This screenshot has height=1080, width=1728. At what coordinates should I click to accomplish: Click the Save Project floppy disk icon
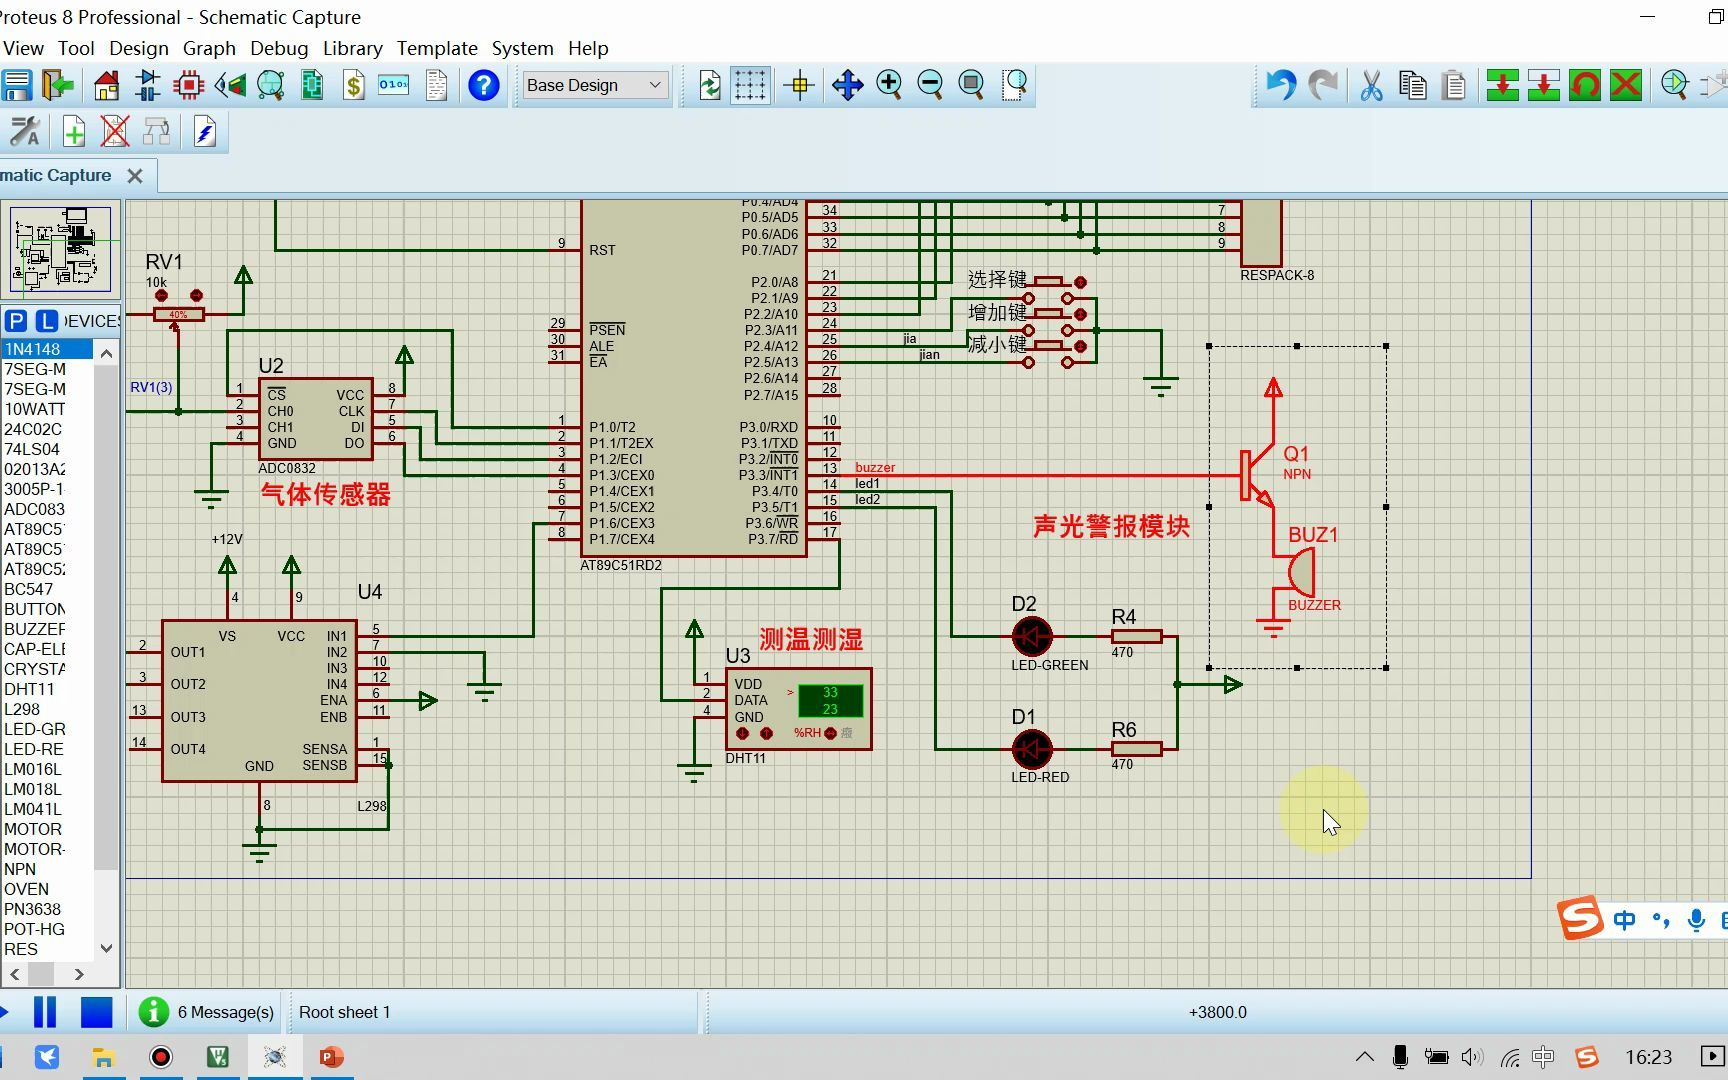pyautogui.click(x=16, y=85)
